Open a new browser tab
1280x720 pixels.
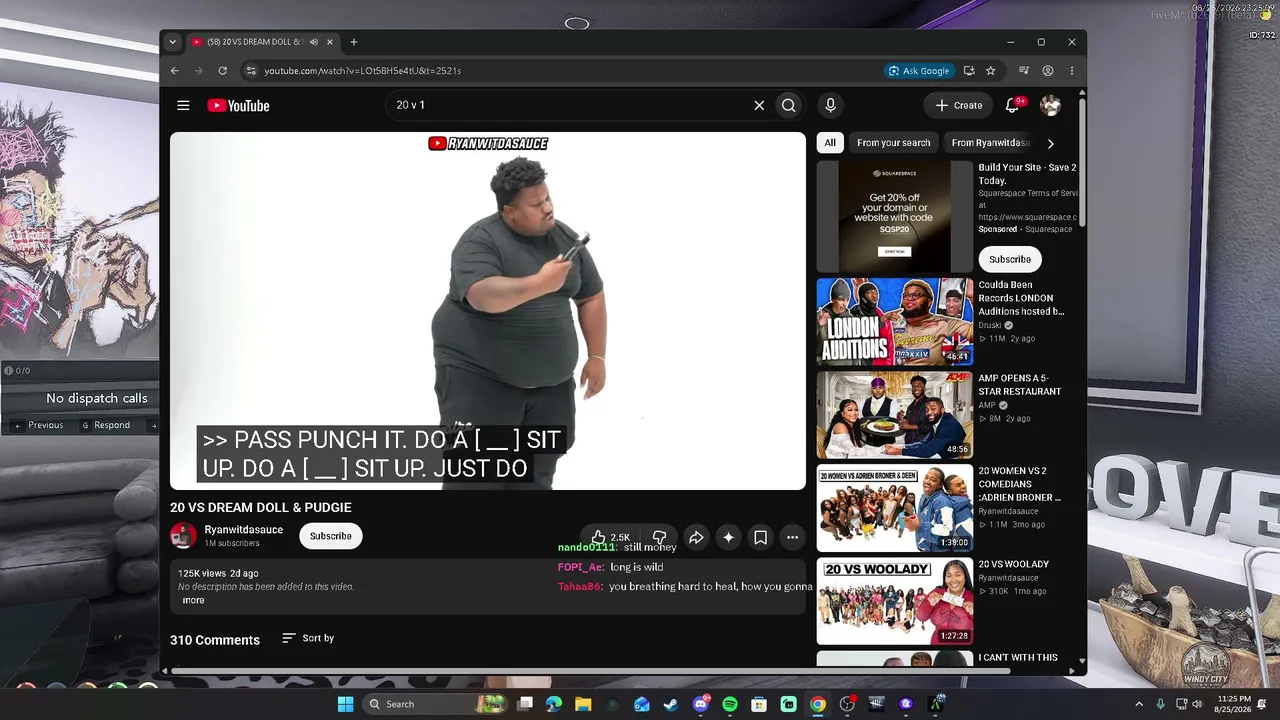[x=354, y=42]
